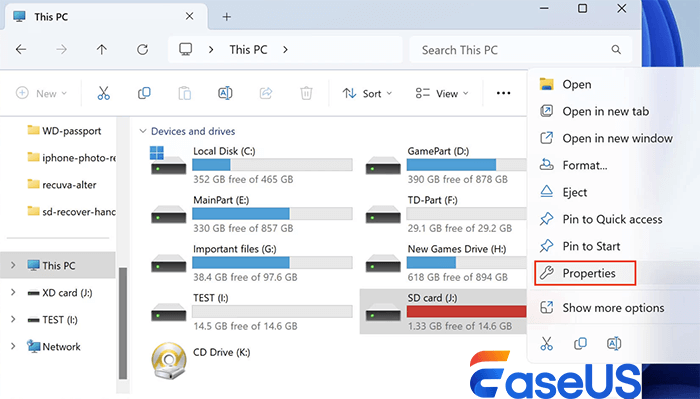Select the GamePart (D:) drive icon
This screenshot has width=700, height=399.
pyautogui.click(x=383, y=165)
